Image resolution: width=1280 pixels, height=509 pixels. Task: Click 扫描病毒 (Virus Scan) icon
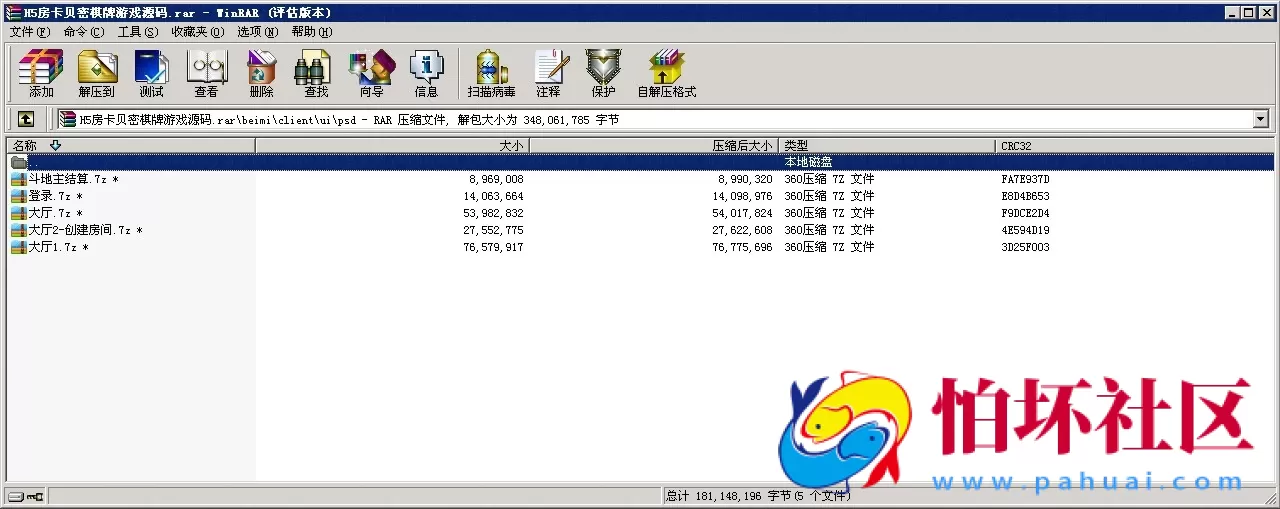point(491,73)
